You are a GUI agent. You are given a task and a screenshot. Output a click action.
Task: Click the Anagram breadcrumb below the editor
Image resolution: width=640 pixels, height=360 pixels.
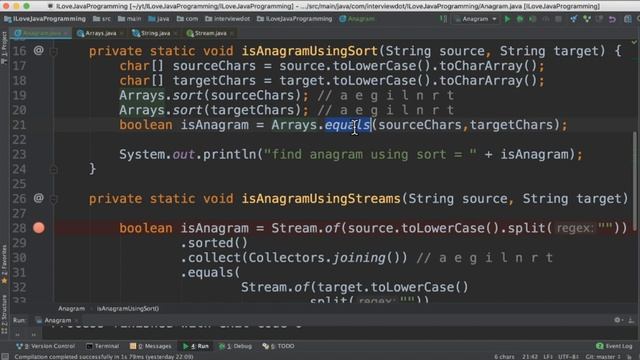[x=71, y=309]
